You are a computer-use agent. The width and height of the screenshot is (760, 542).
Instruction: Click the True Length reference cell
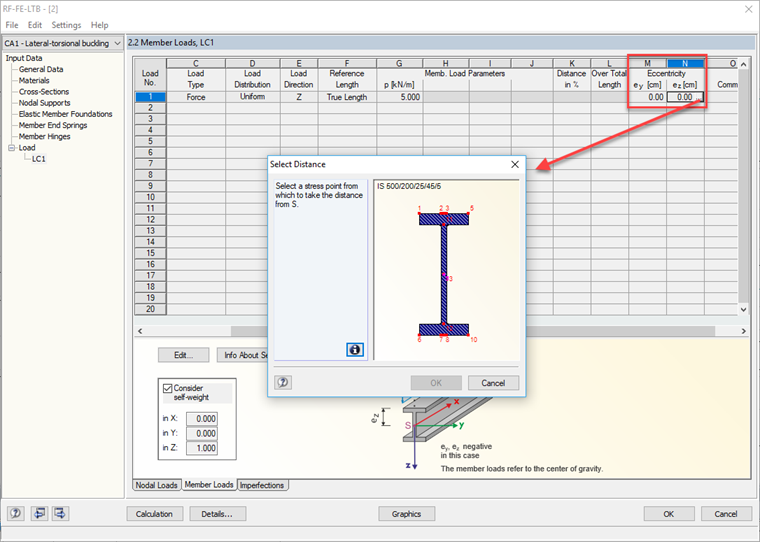click(x=347, y=97)
